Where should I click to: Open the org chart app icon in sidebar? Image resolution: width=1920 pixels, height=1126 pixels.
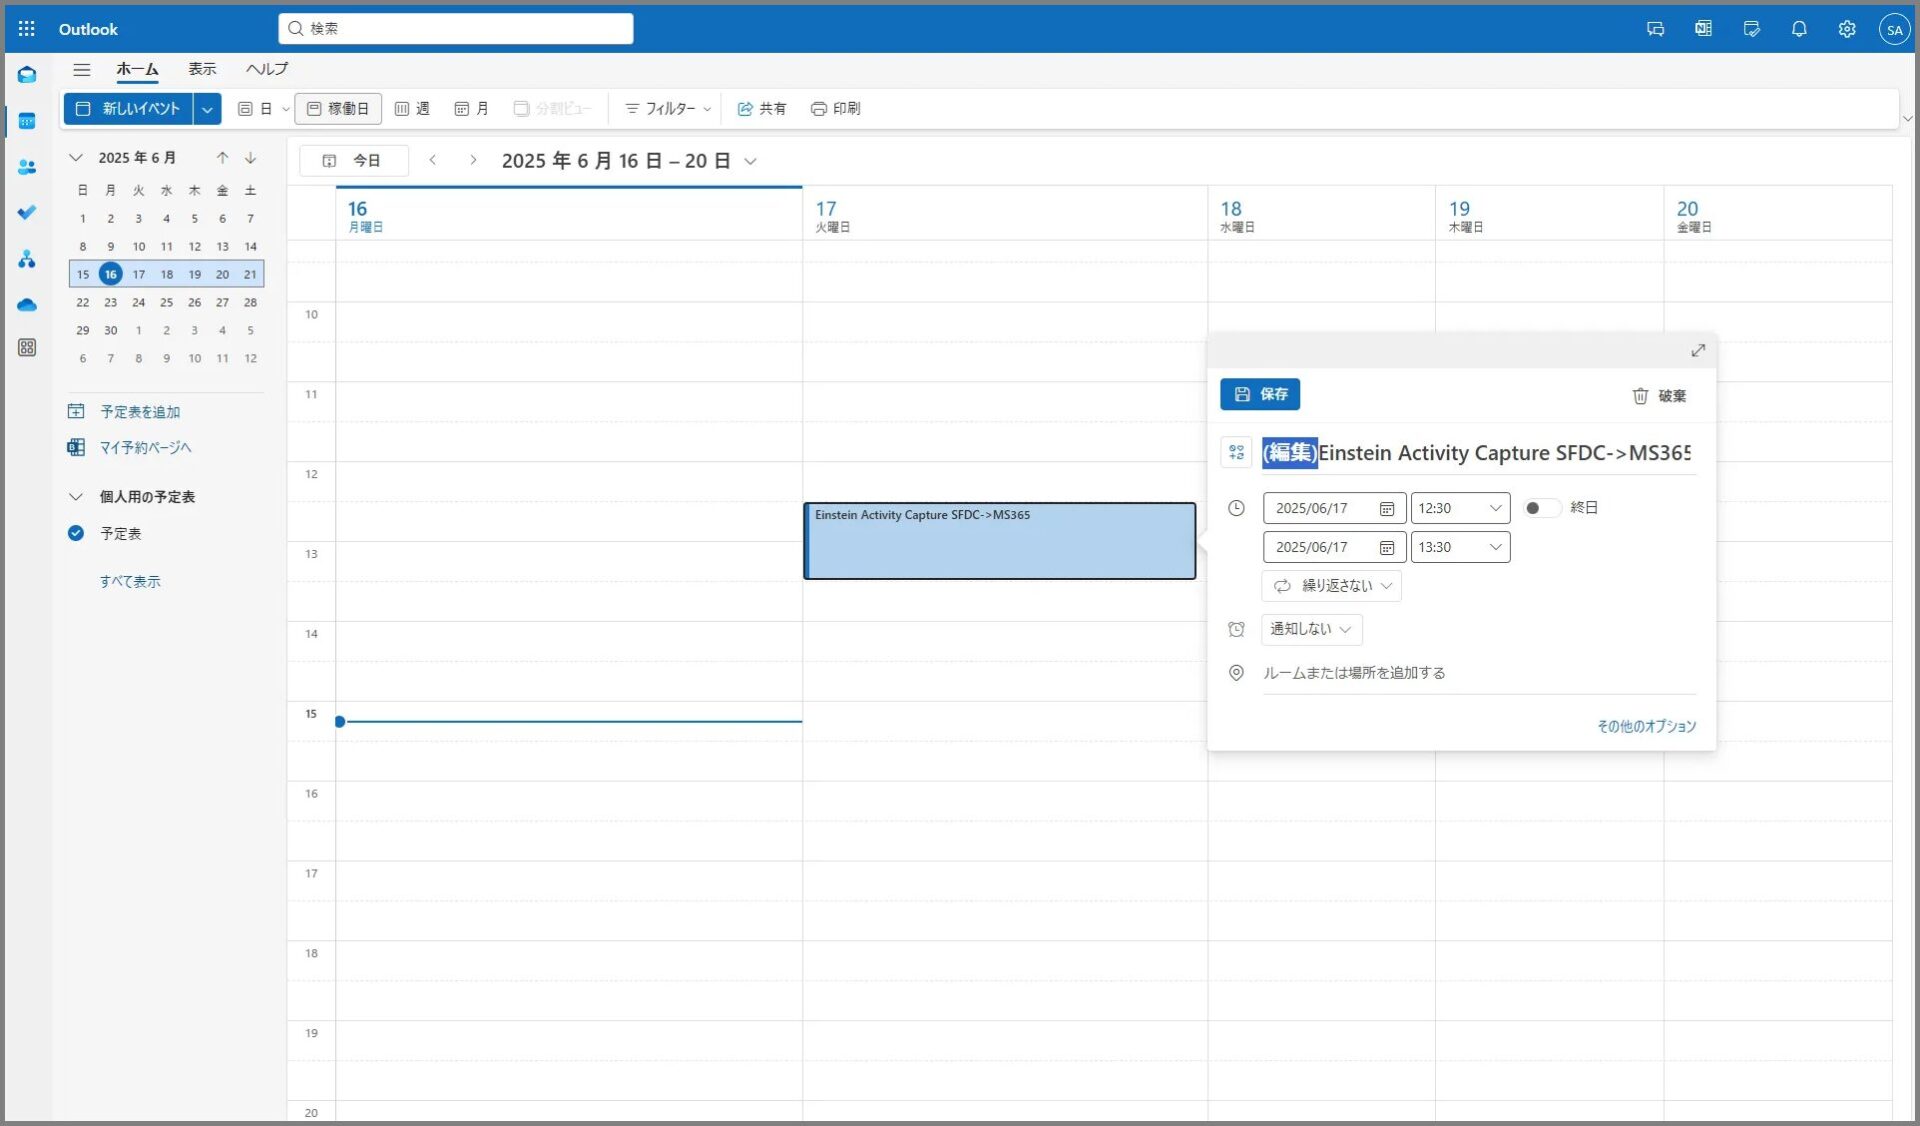click(27, 259)
